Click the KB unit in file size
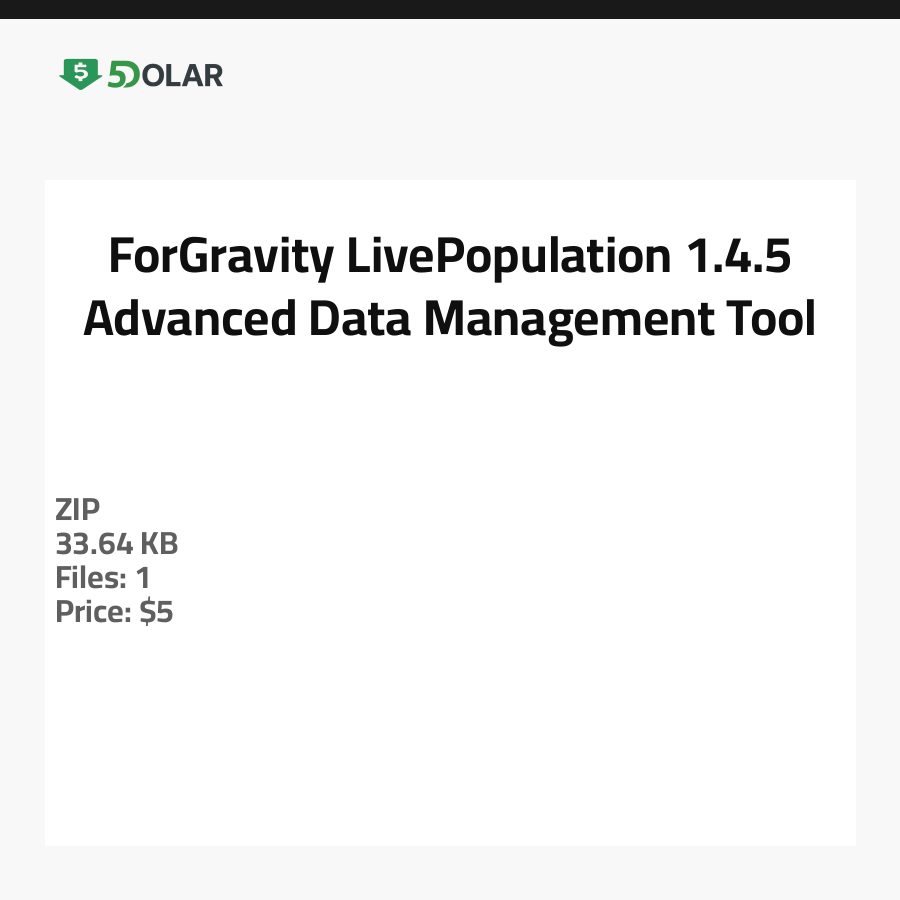900x900 pixels. [x=158, y=544]
